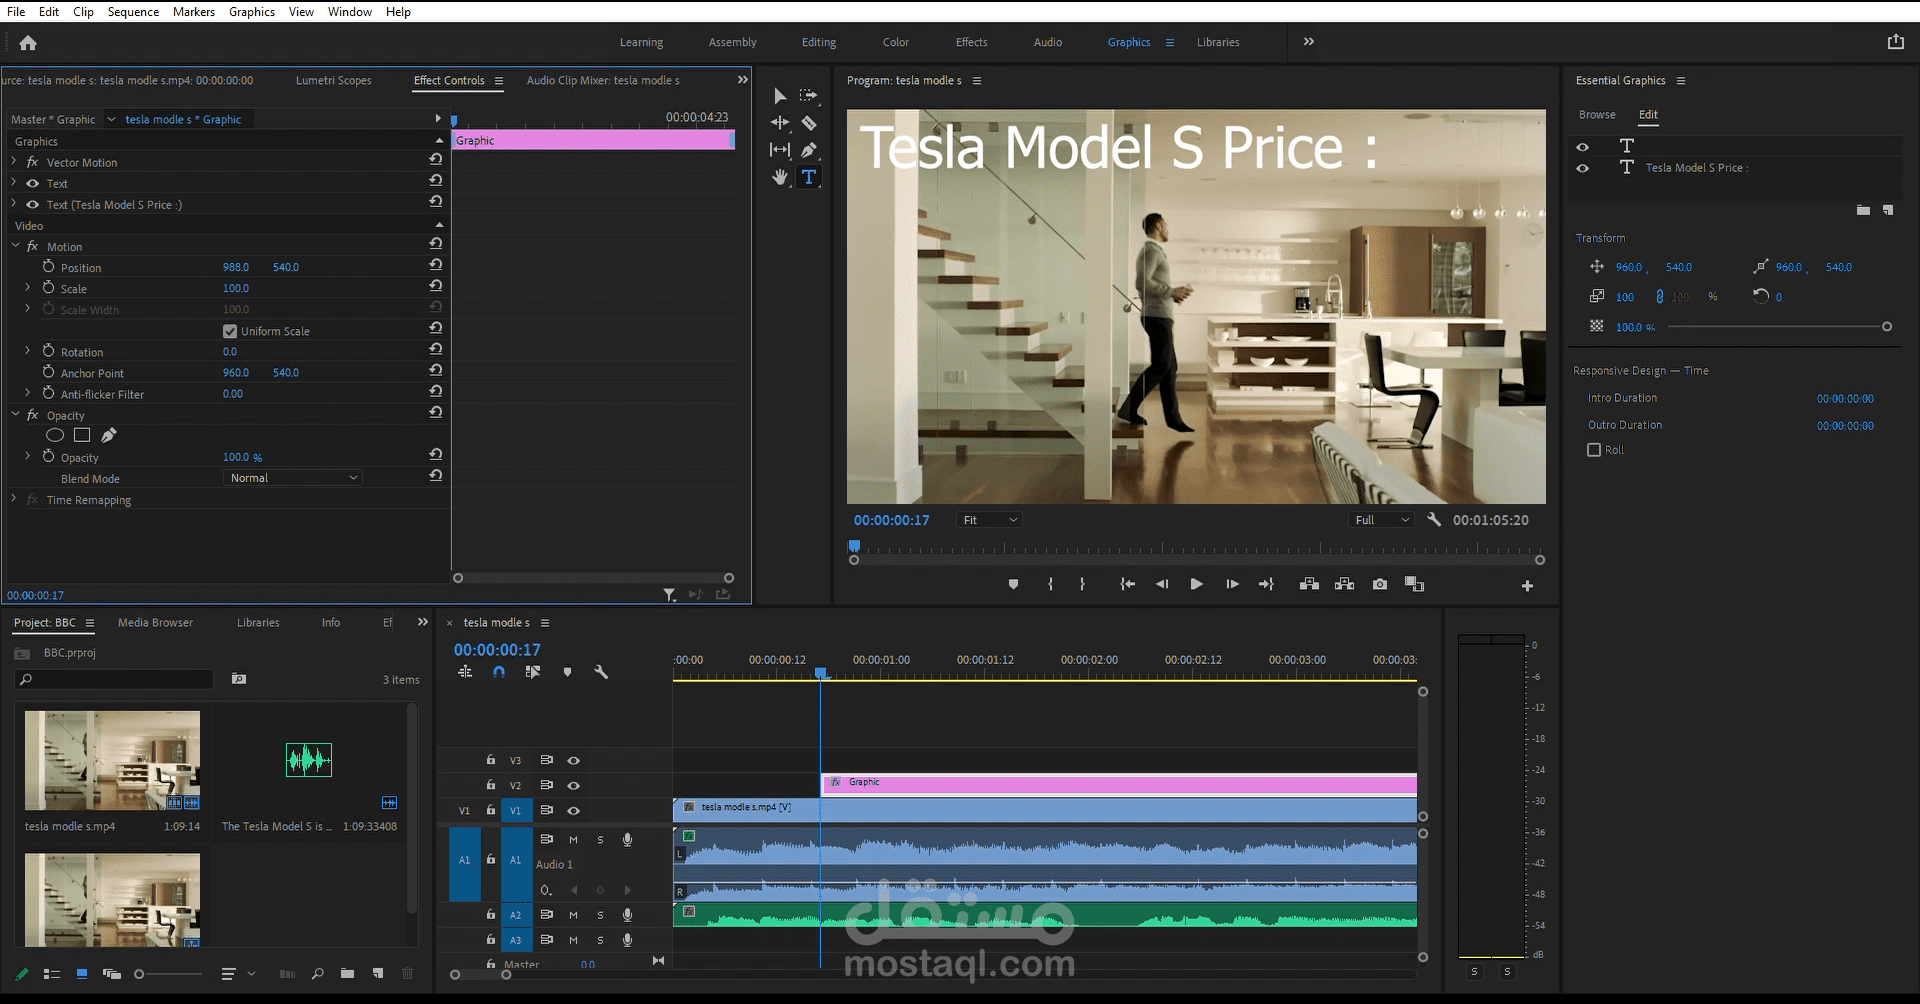Click Intro Duration timecode value
Viewport: 1920px width, 1004px height.
[1845, 399]
